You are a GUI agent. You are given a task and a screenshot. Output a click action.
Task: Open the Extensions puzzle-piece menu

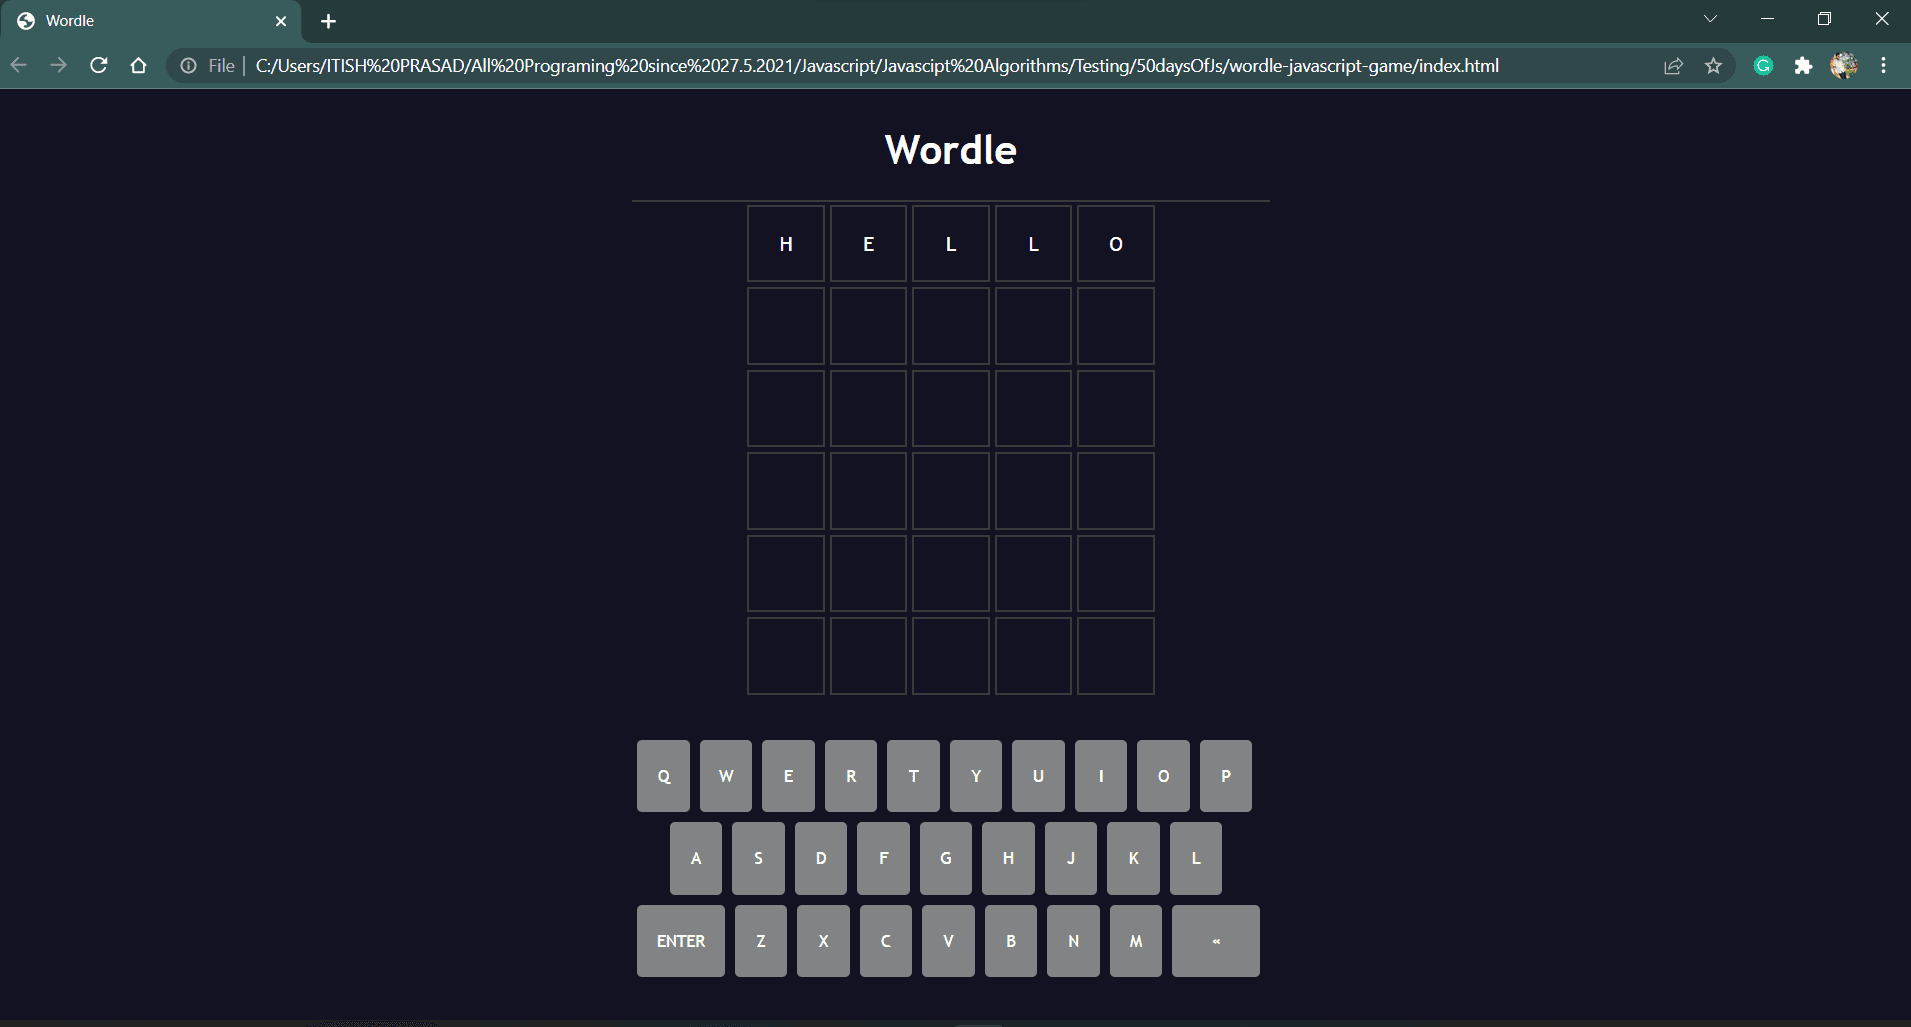click(x=1803, y=66)
